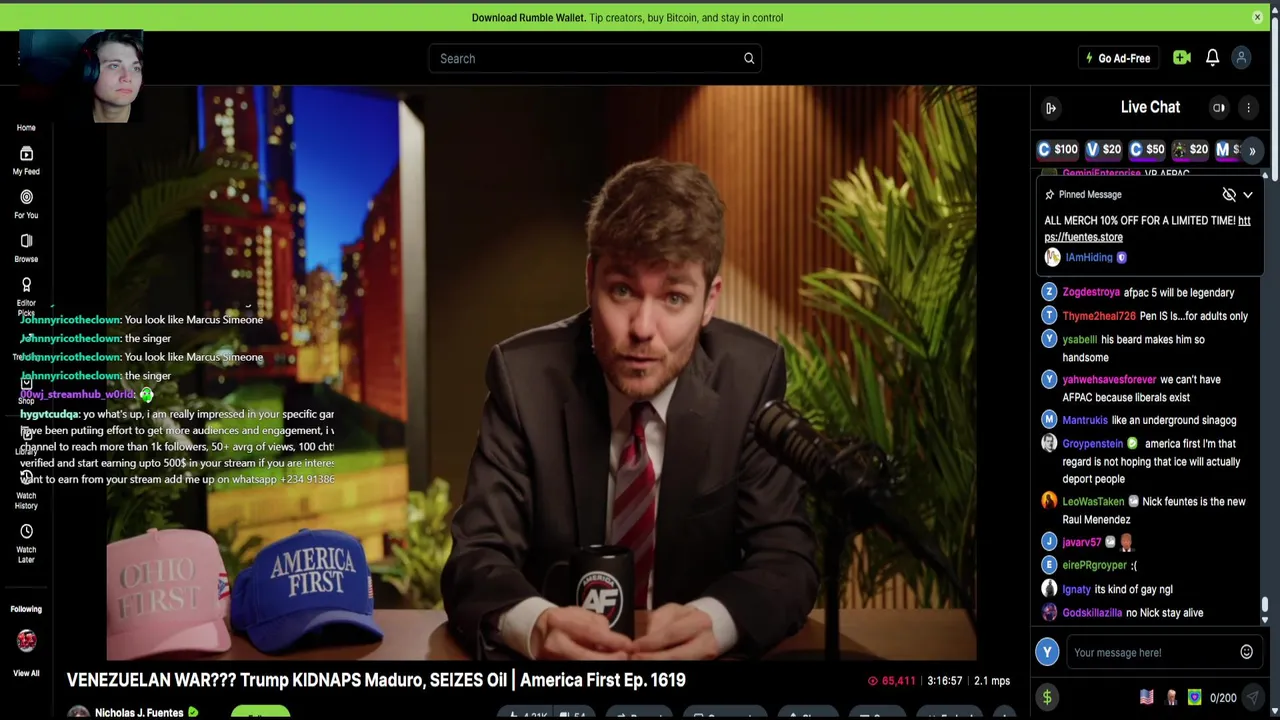
Task: Click the Home sidebar menu item
Action: point(26,128)
